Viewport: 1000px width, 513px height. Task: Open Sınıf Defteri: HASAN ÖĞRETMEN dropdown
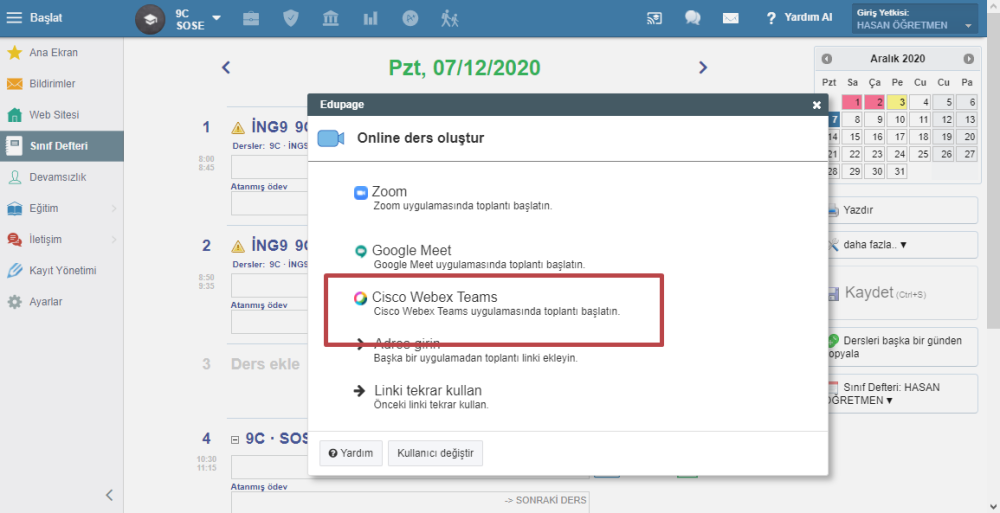pyautogui.click(x=902, y=394)
